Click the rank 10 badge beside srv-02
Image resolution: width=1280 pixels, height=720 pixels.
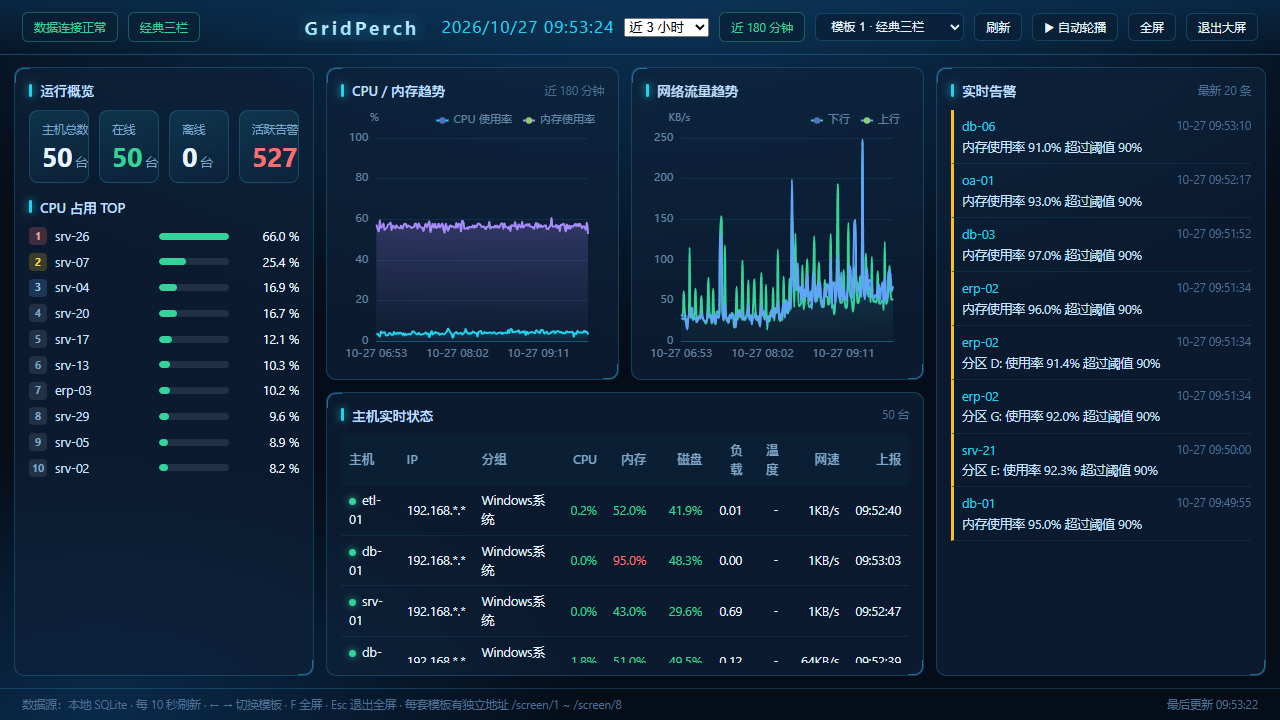click(x=38, y=467)
